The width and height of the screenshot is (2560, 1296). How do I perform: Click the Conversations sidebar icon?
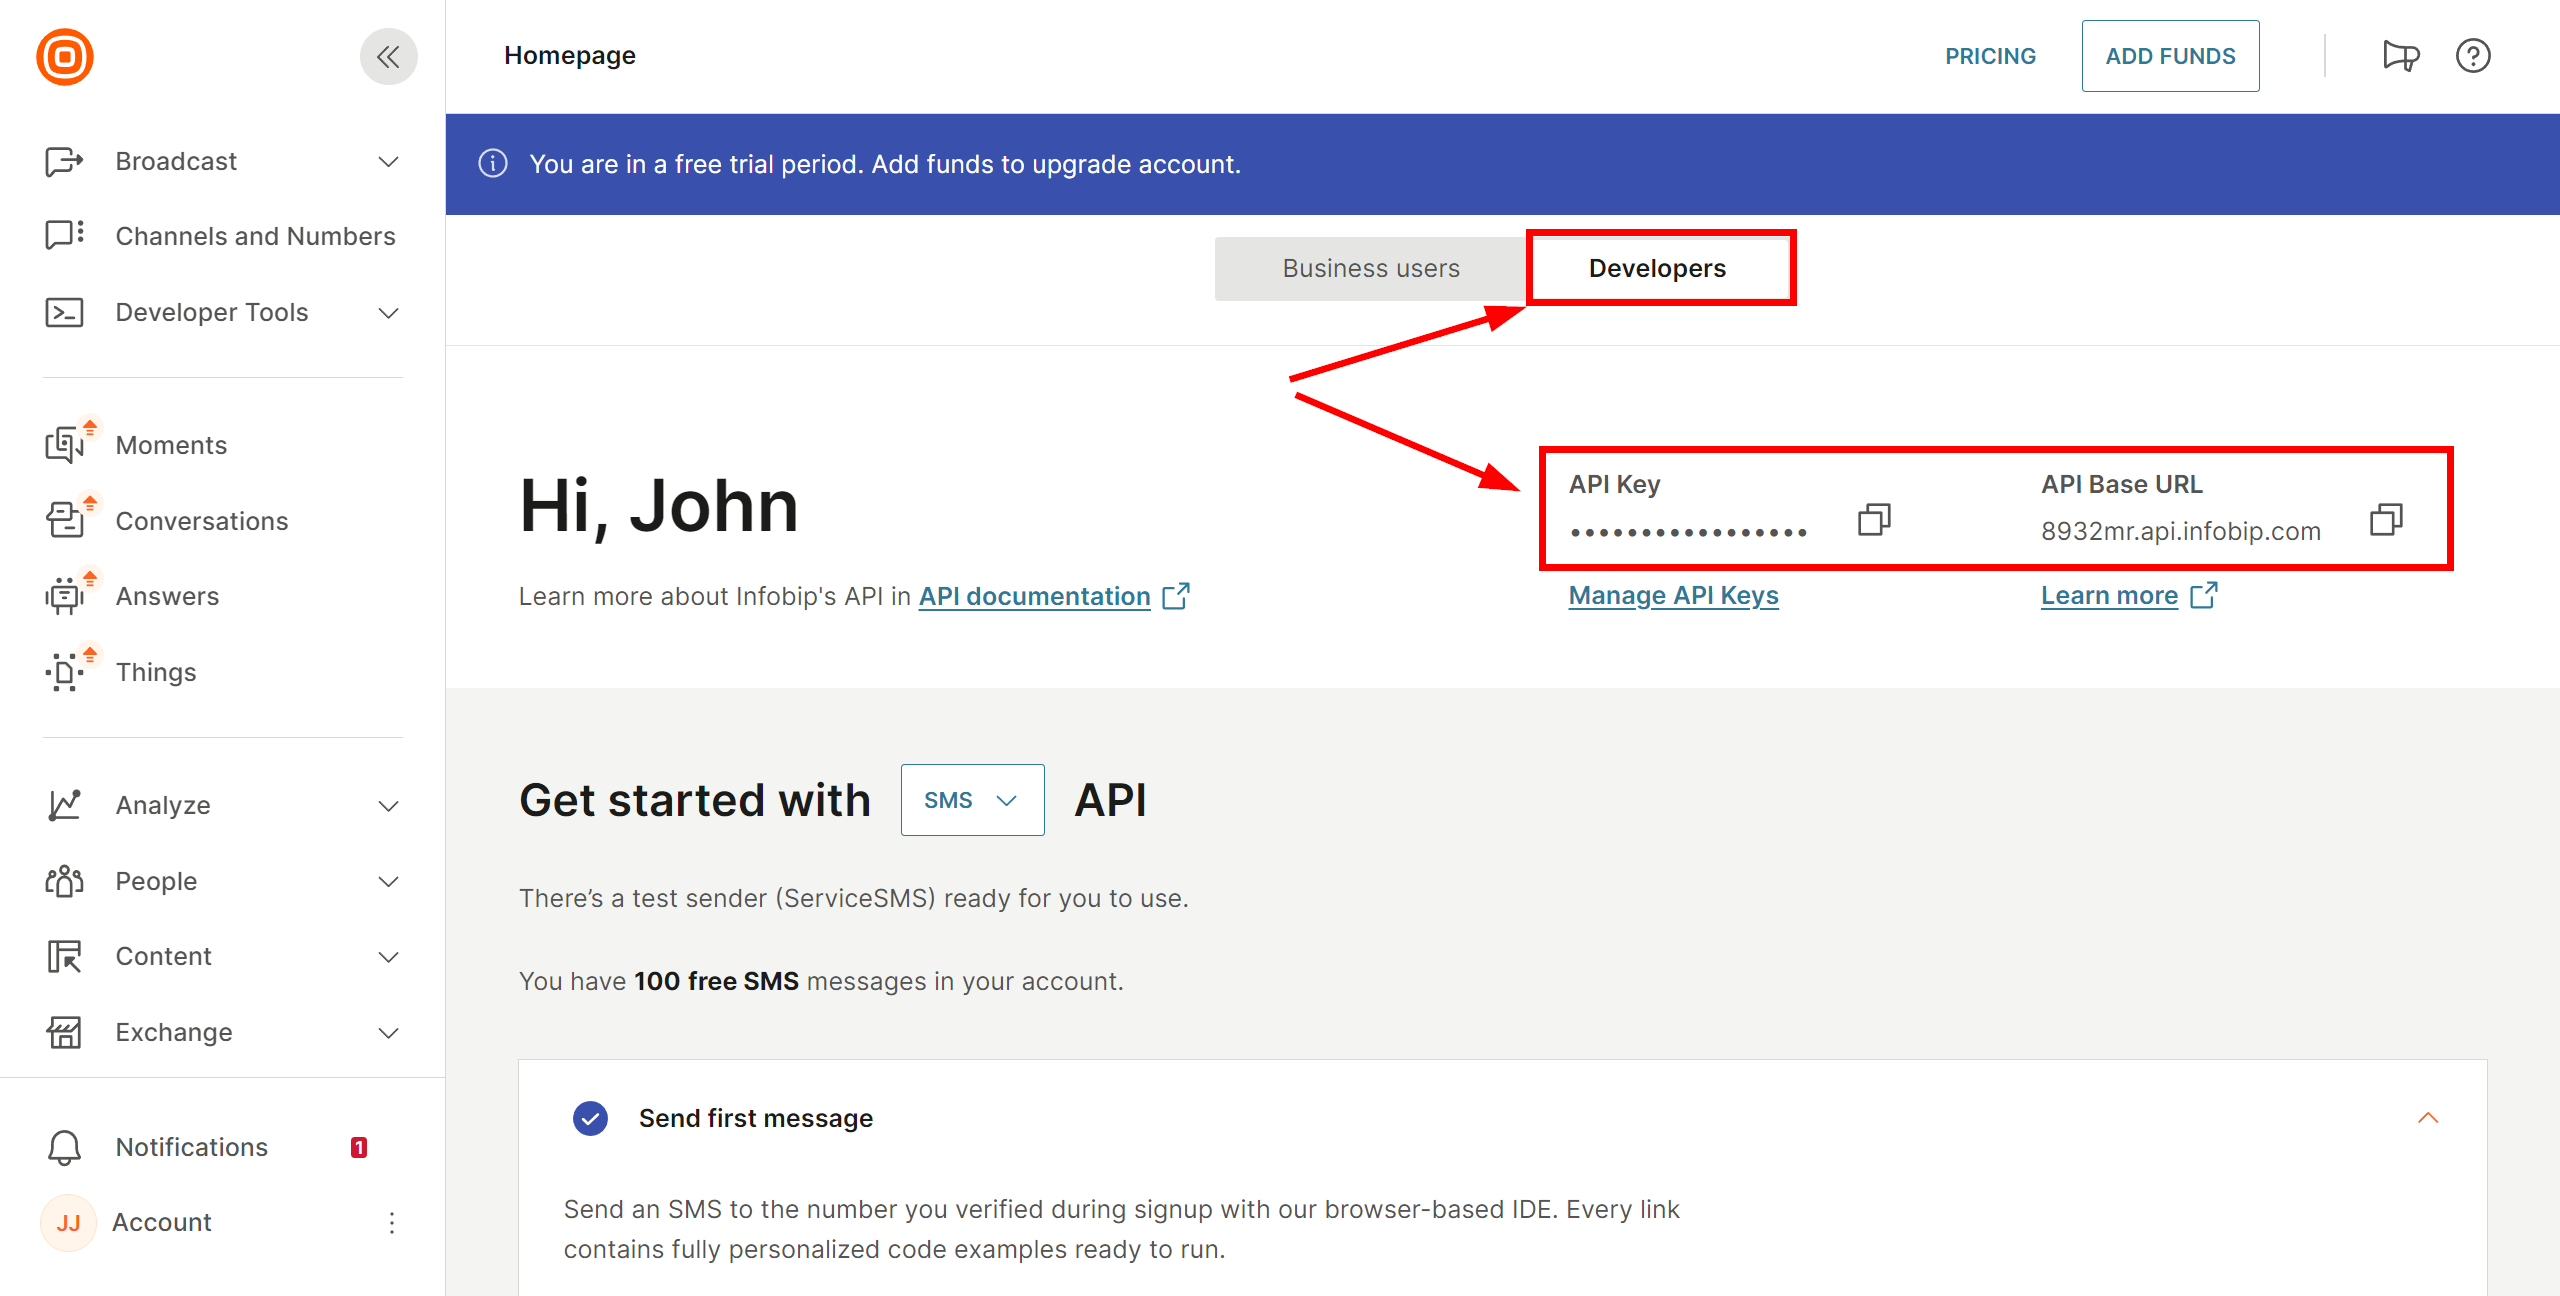pyautogui.click(x=64, y=521)
